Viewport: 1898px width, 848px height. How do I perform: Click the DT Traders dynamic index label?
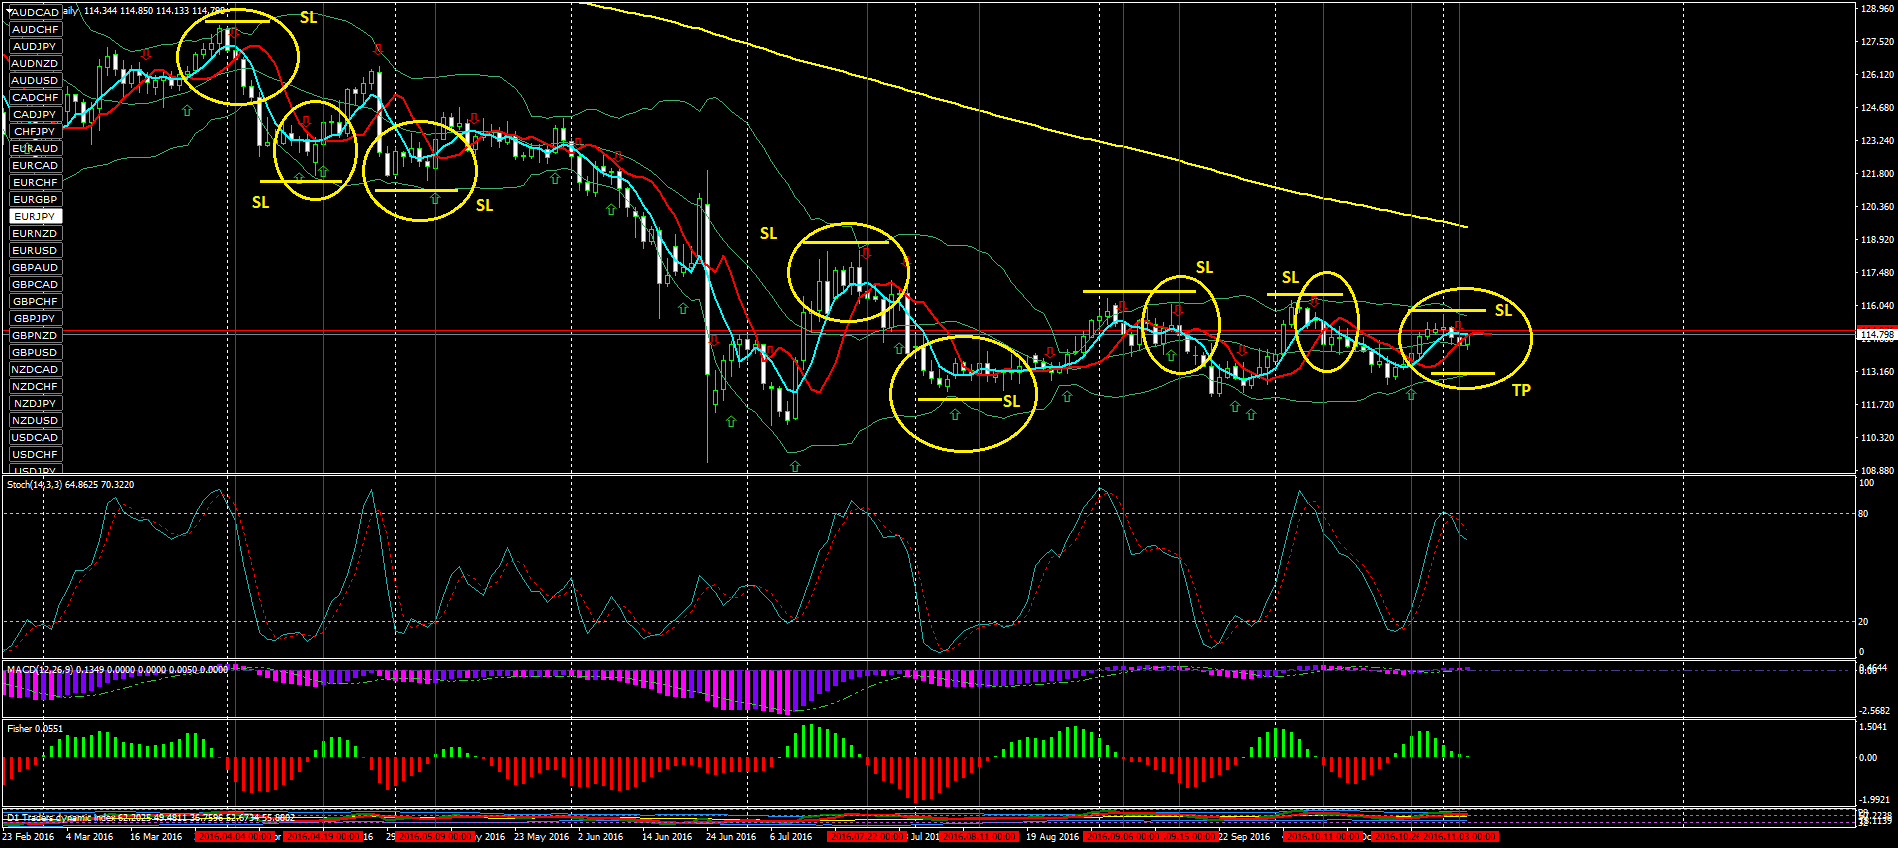pyautogui.click(x=150, y=818)
